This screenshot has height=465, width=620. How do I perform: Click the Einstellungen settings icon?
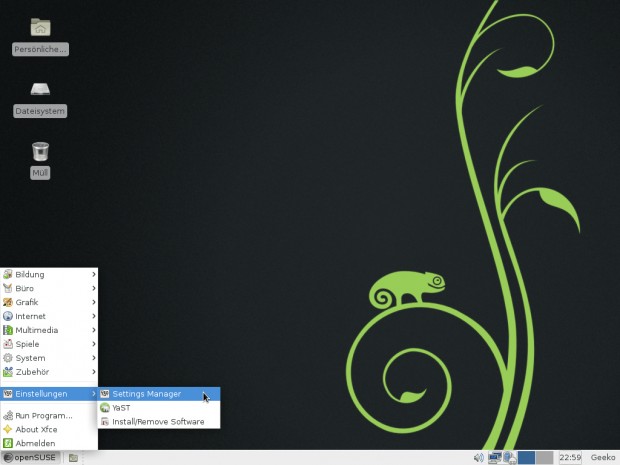(8, 393)
